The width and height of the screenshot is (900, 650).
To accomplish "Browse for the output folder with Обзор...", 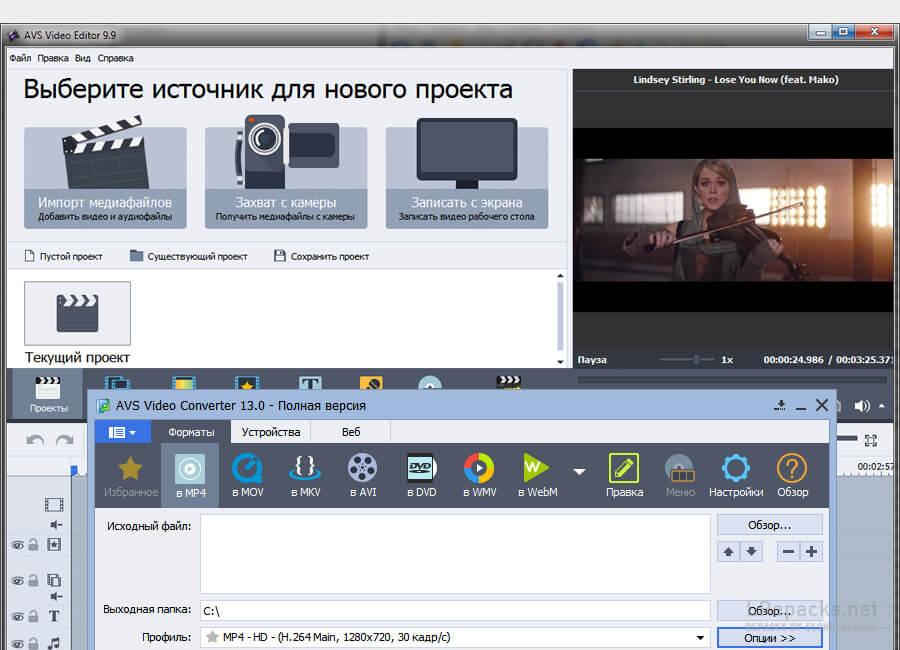I will click(x=770, y=610).
